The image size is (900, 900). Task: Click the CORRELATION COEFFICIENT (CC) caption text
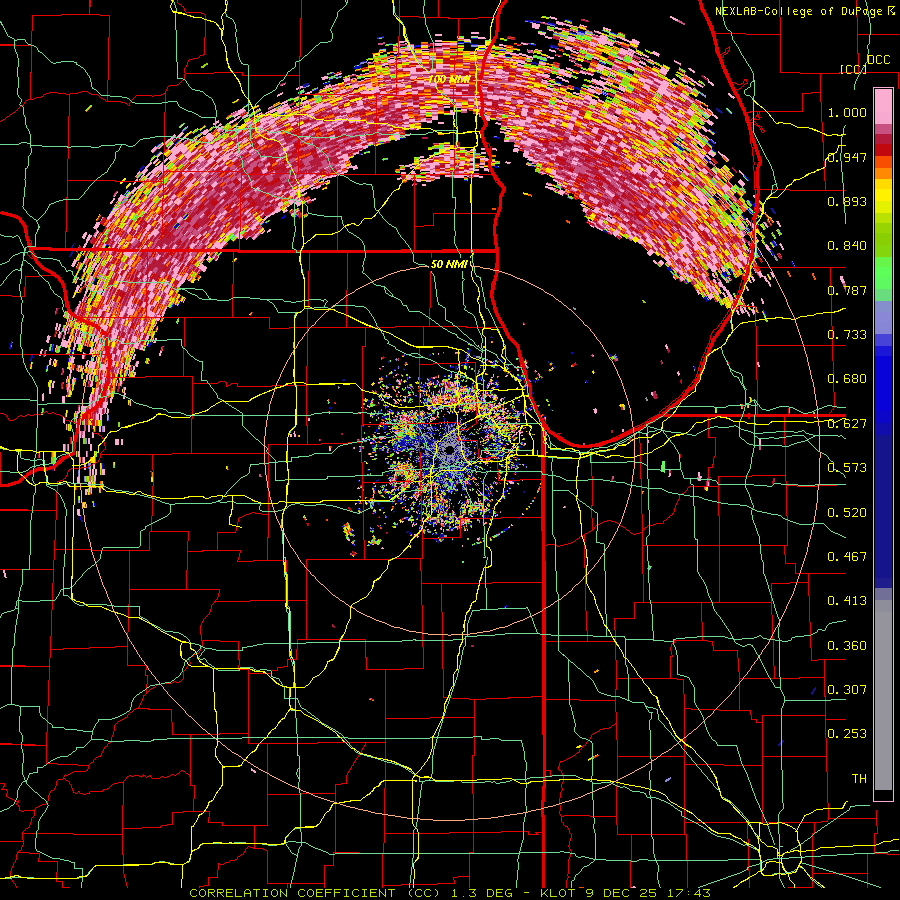tap(315, 893)
